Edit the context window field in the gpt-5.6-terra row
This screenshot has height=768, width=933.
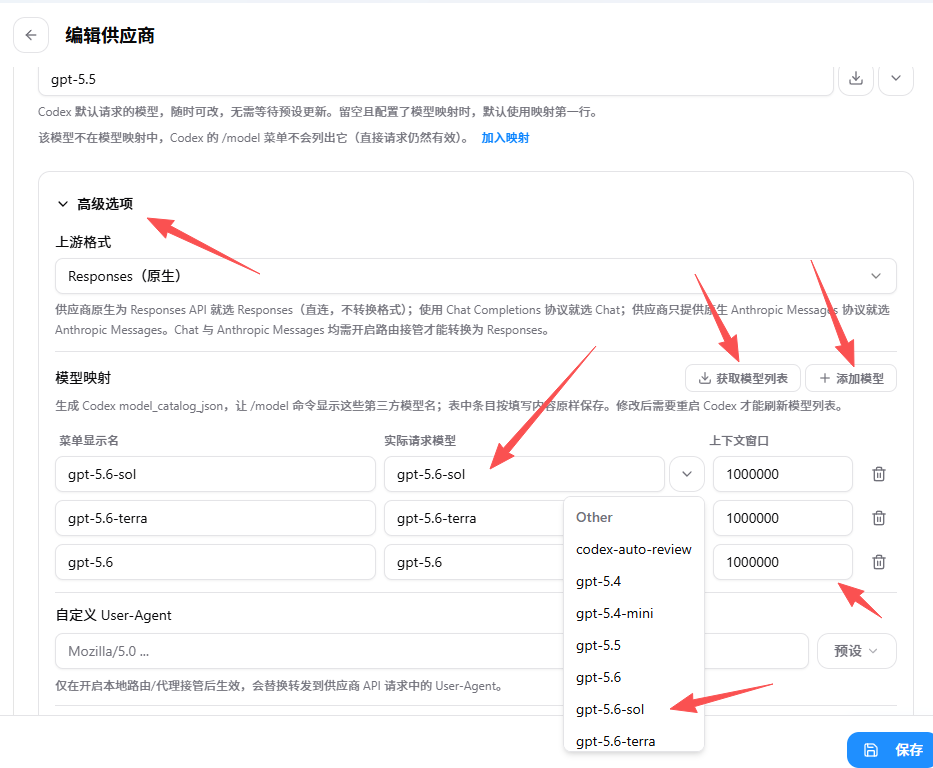782,518
